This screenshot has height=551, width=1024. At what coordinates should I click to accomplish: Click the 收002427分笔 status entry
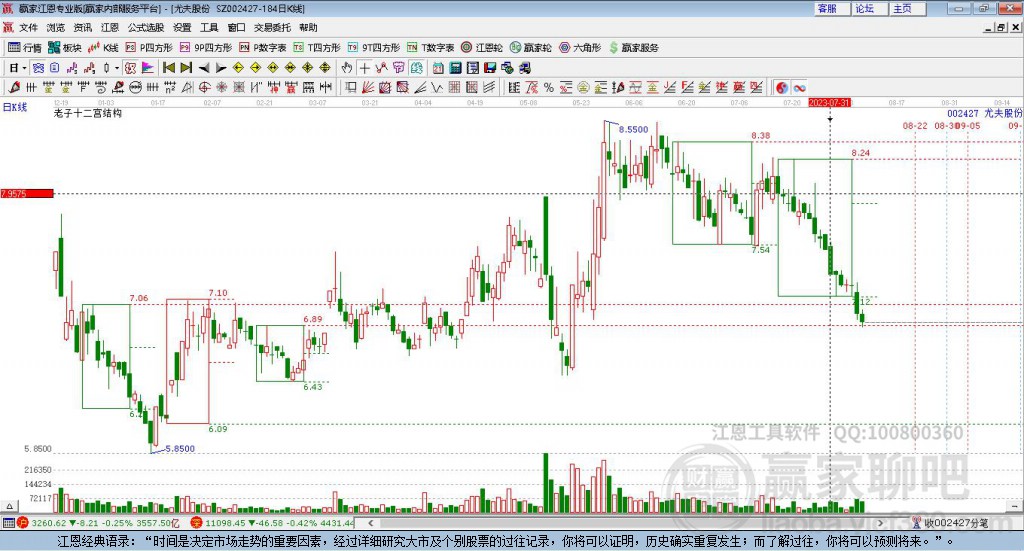click(956, 523)
